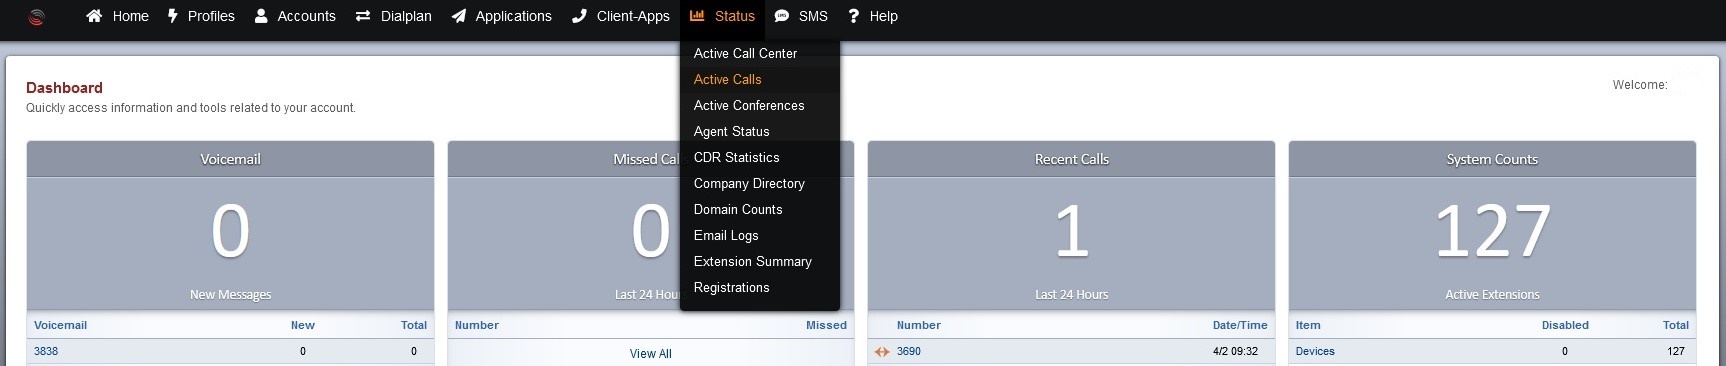Click the System Counts card header
1726x366 pixels.
(x=1492, y=159)
